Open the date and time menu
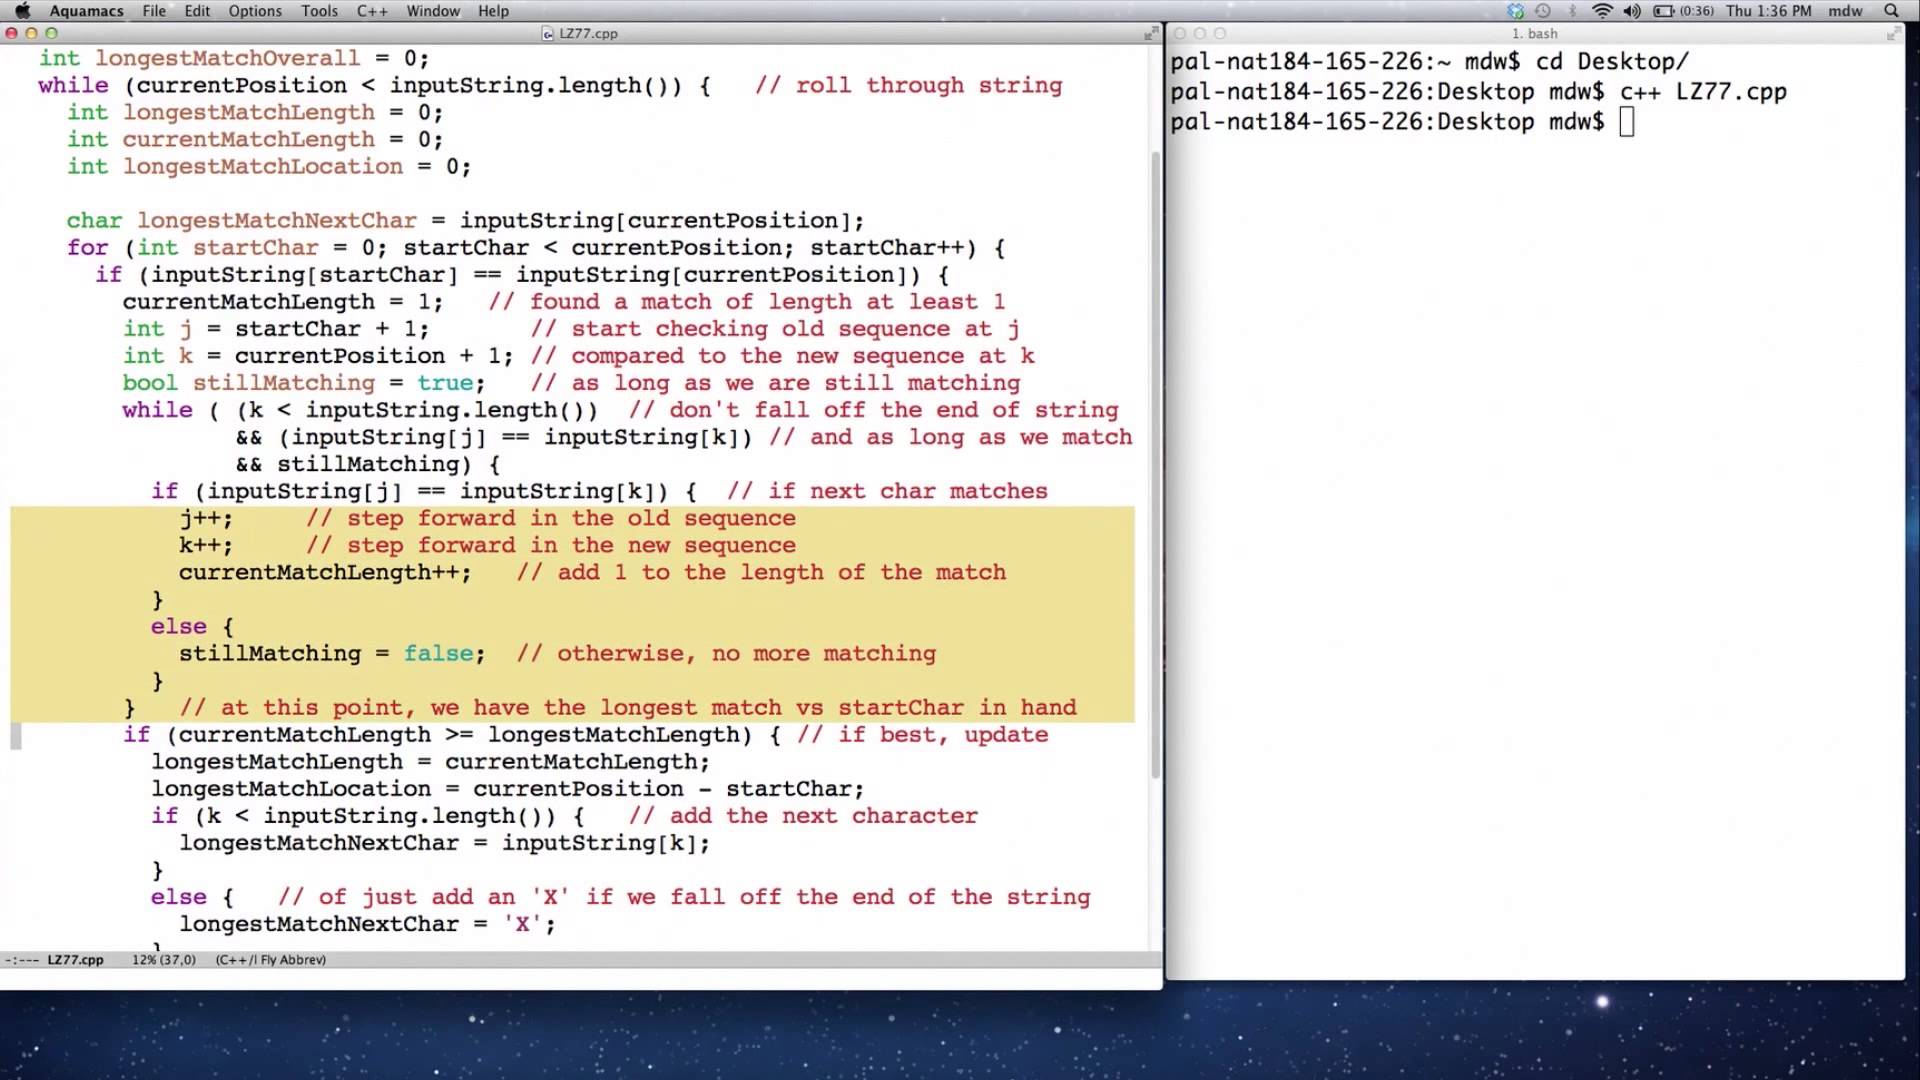The height and width of the screenshot is (1080, 1920). tap(1768, 11)
